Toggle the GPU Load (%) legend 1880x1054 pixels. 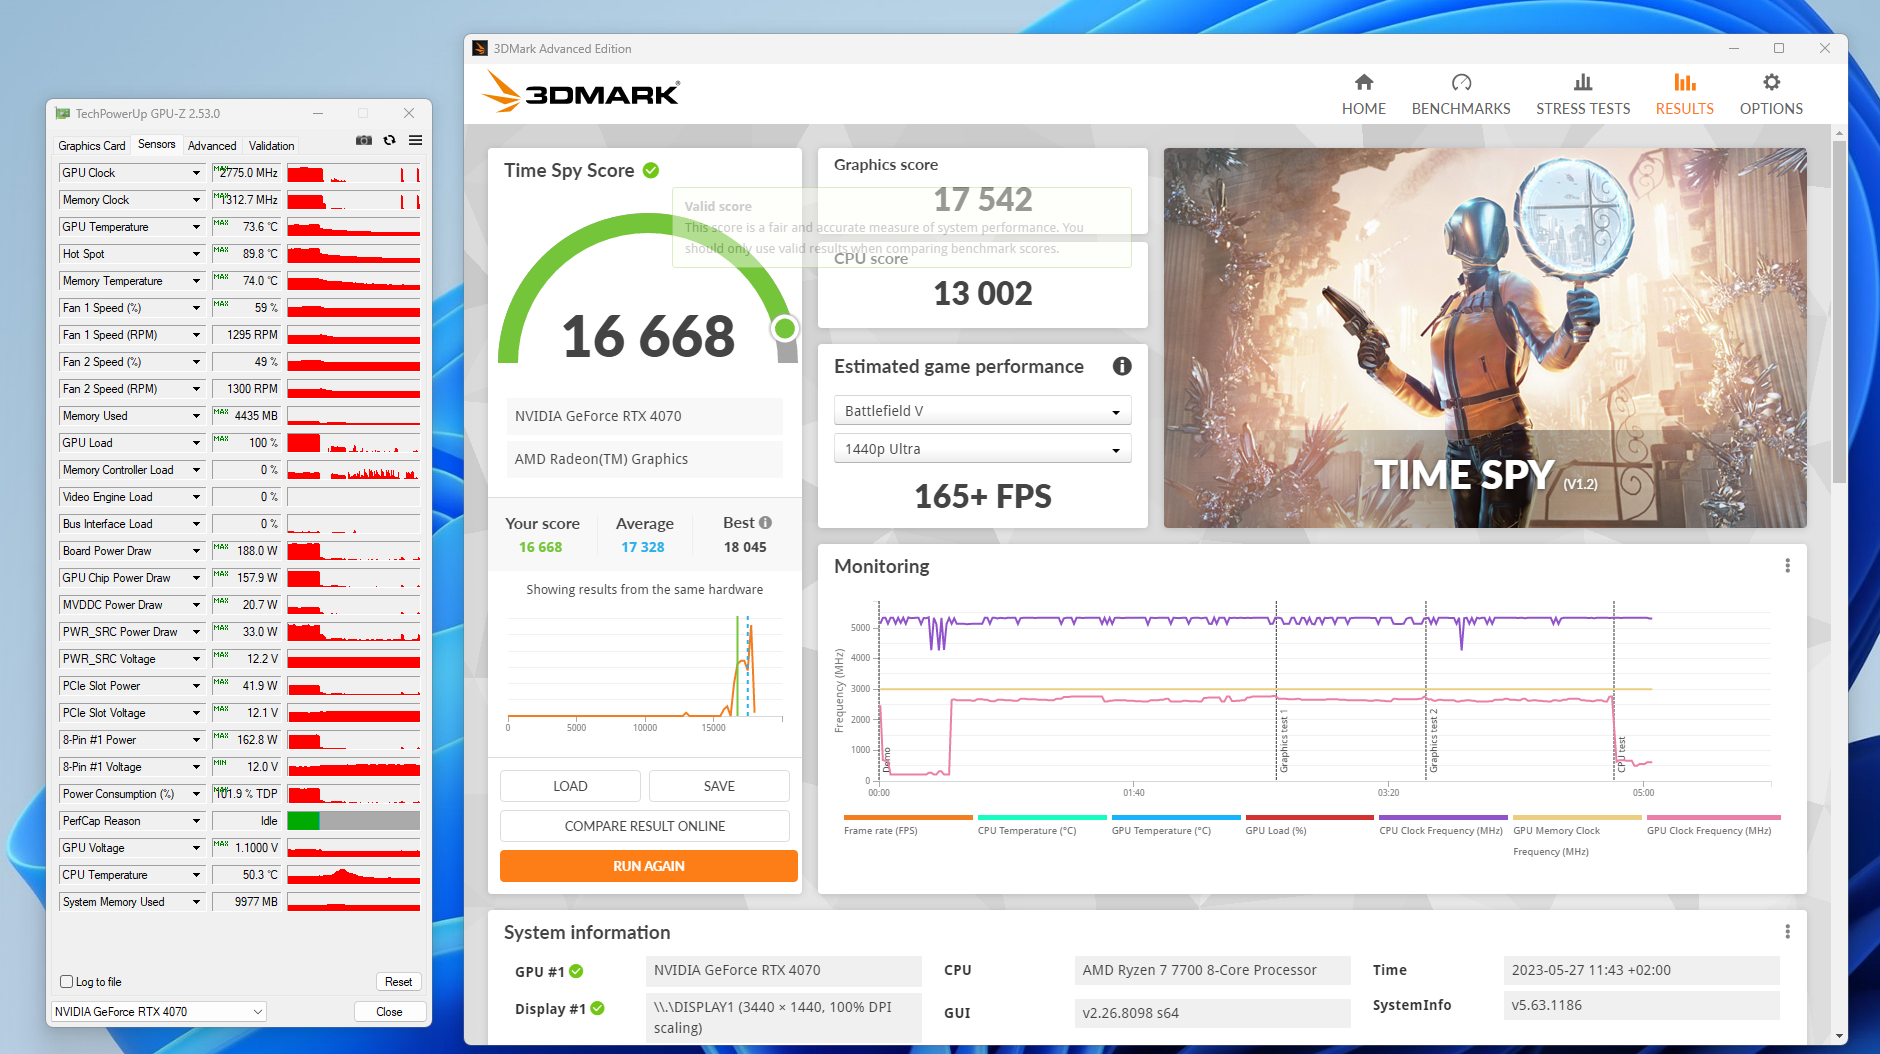point(1309,826)
